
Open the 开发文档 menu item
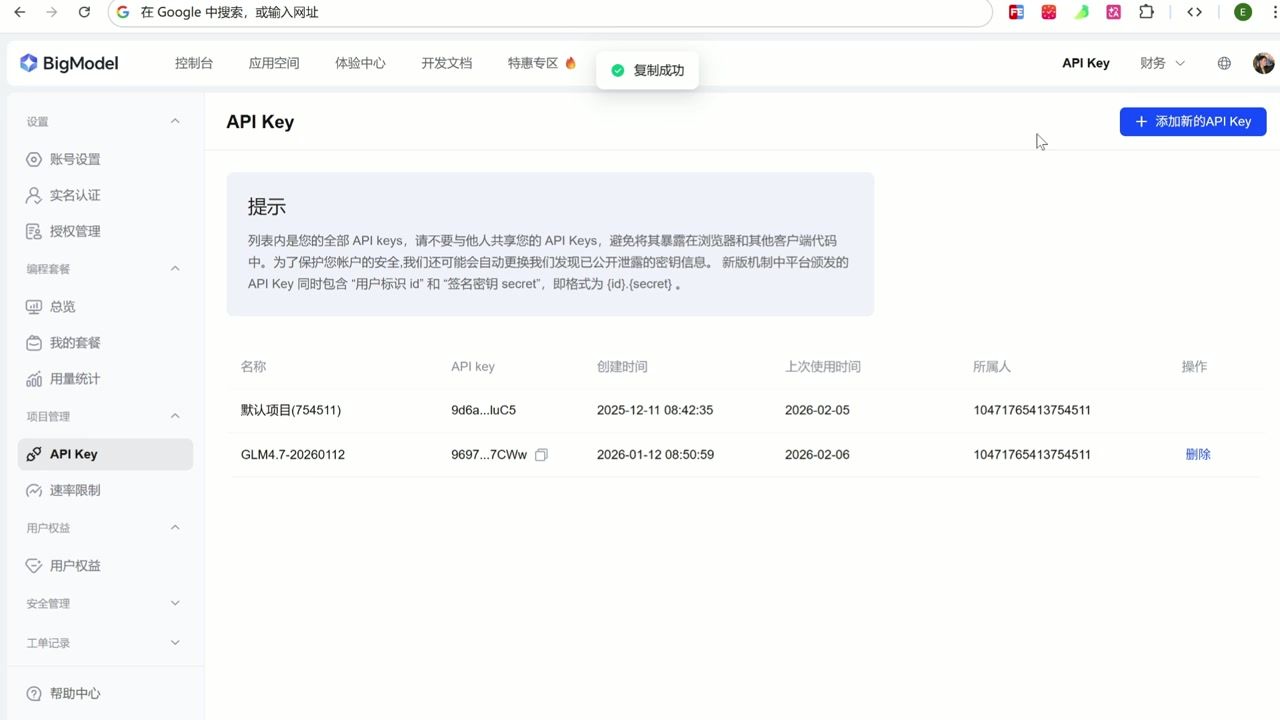coord(446,63)
